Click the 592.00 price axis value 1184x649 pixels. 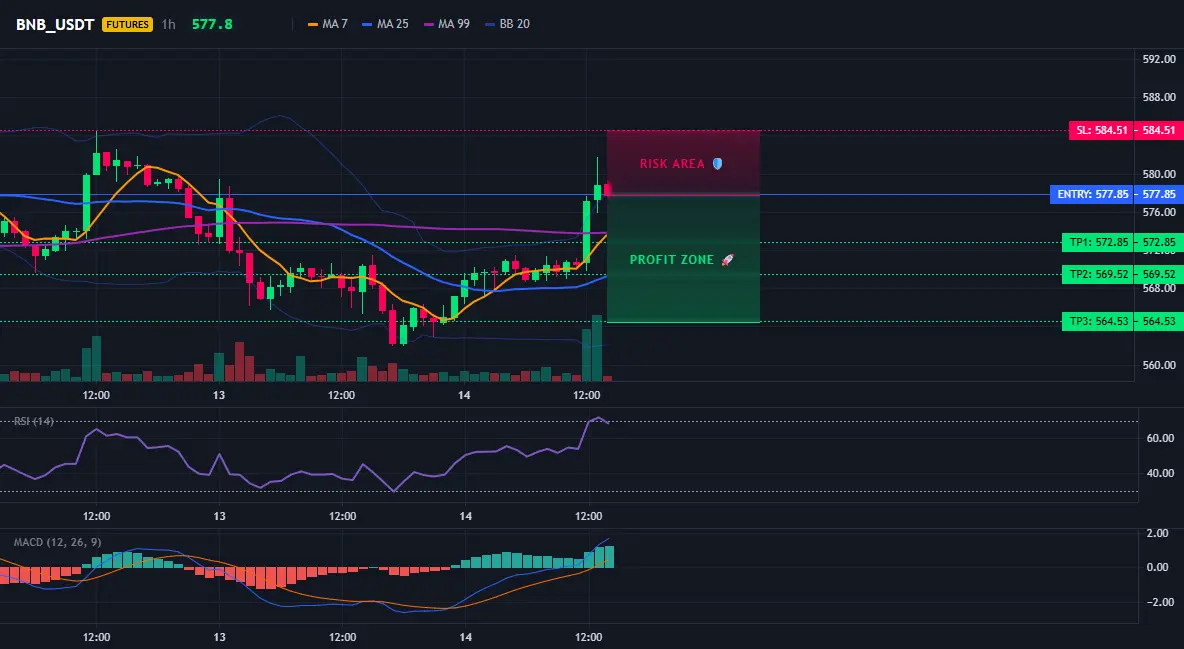[1159, 59]
